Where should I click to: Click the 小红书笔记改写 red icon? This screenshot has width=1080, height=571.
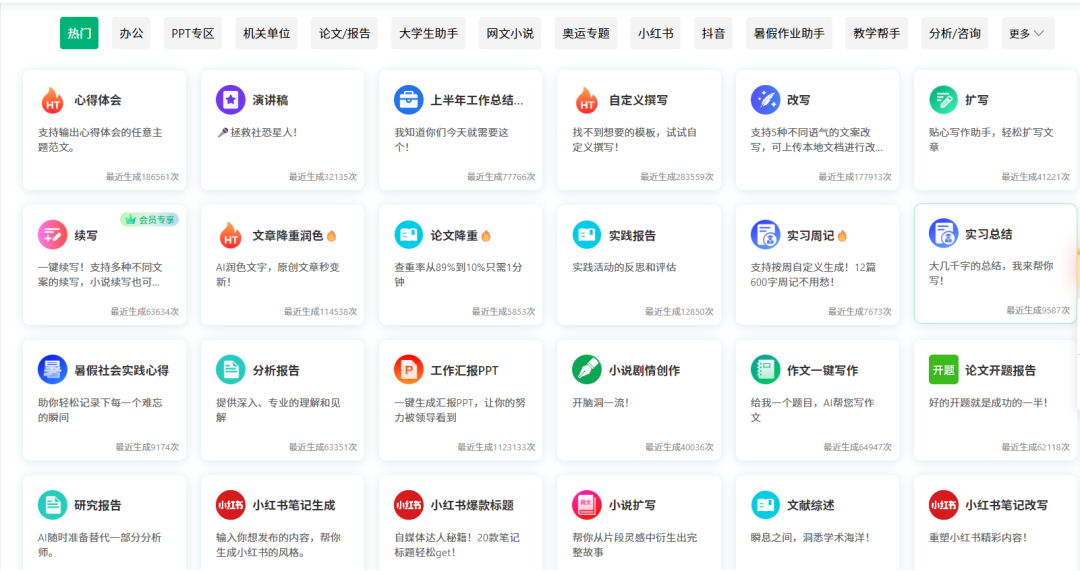[x=943, y=505]
